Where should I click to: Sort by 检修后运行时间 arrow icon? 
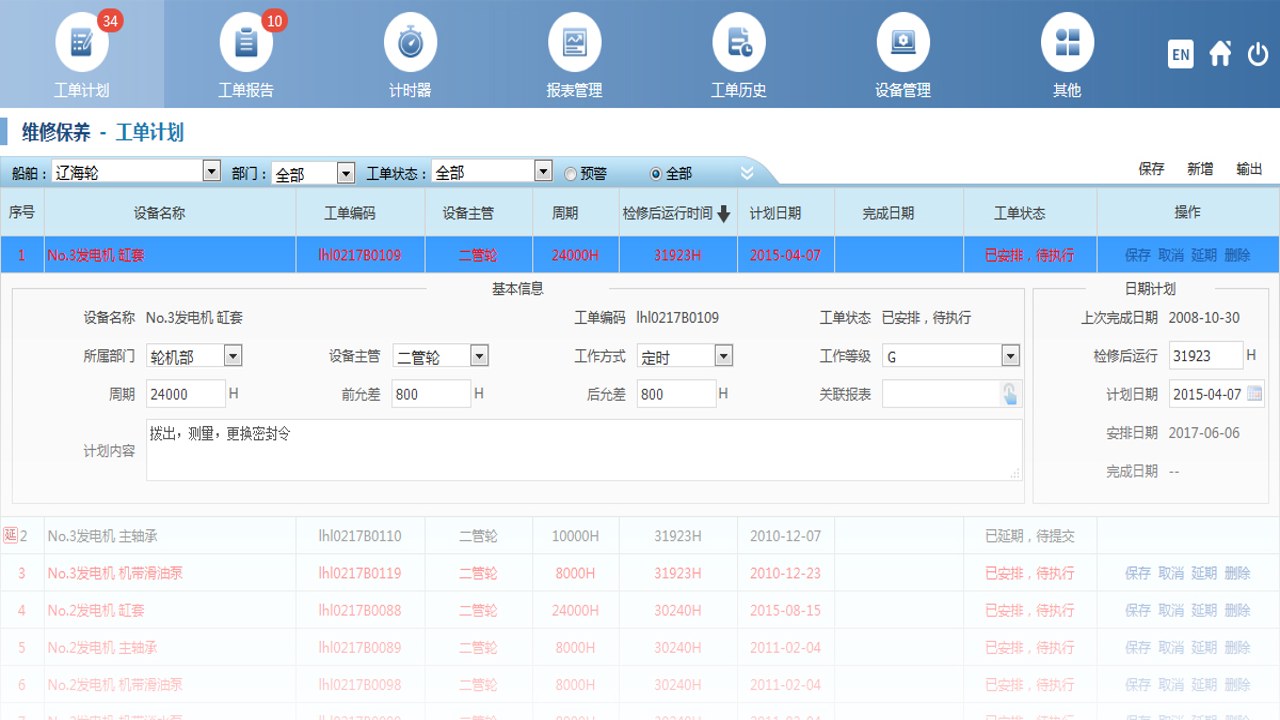[x=724, y=213]
